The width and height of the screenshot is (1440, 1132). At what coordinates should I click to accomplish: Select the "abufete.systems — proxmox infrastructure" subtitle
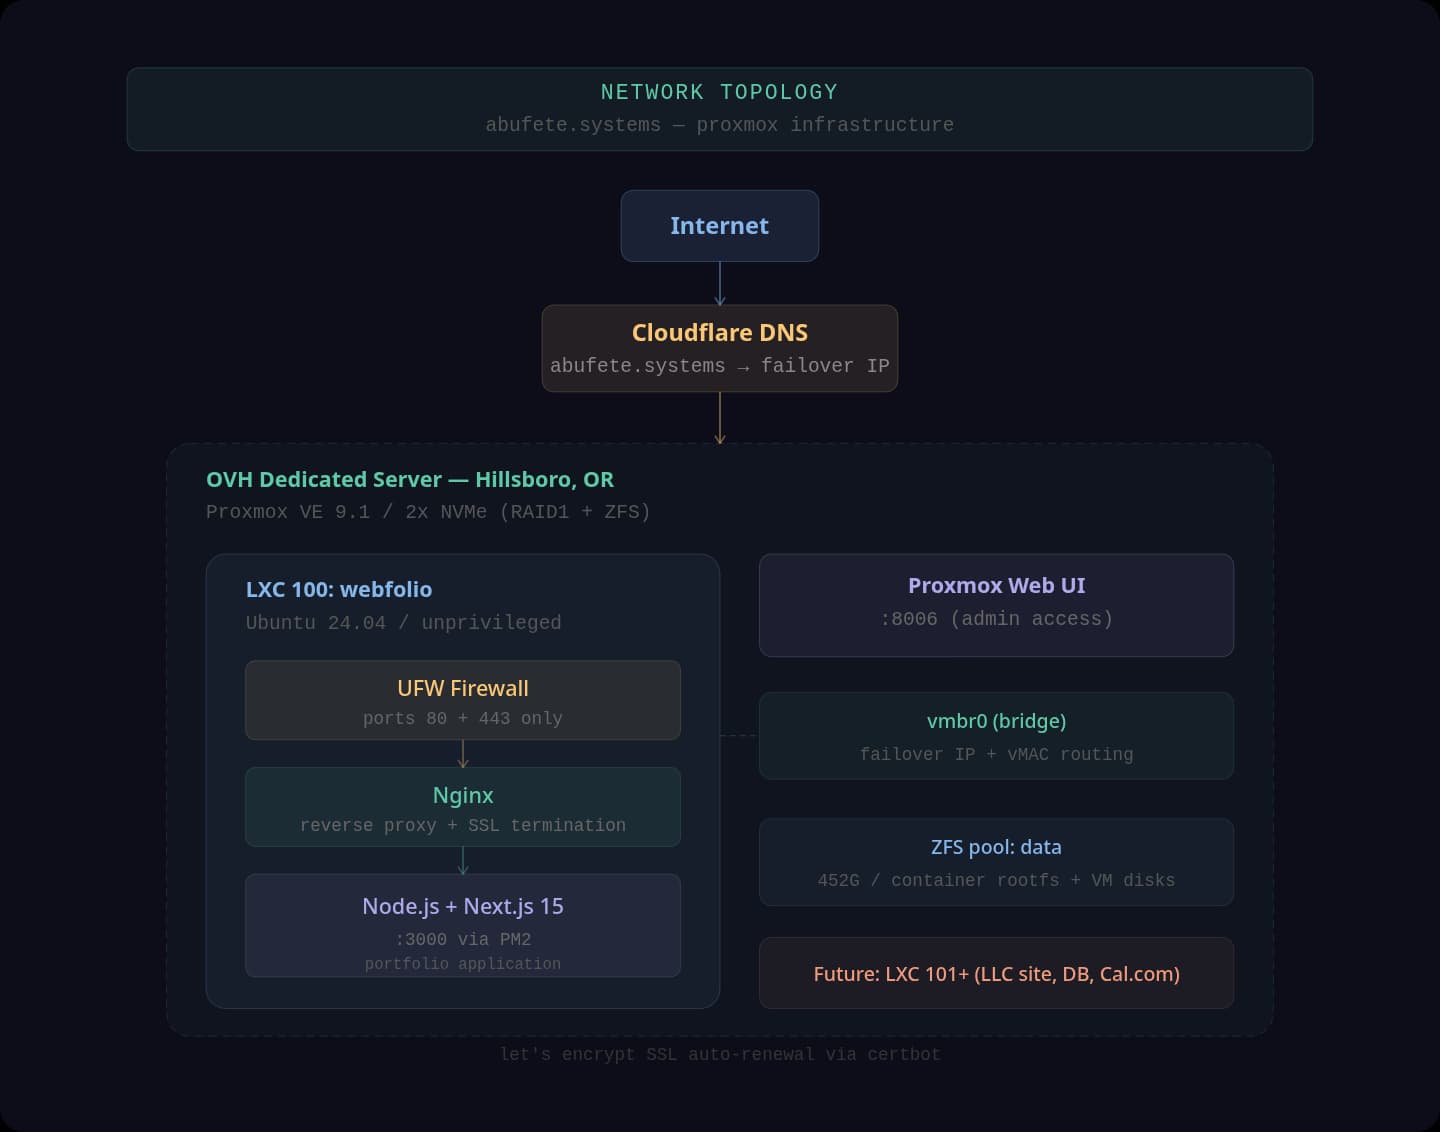point(719,125)
